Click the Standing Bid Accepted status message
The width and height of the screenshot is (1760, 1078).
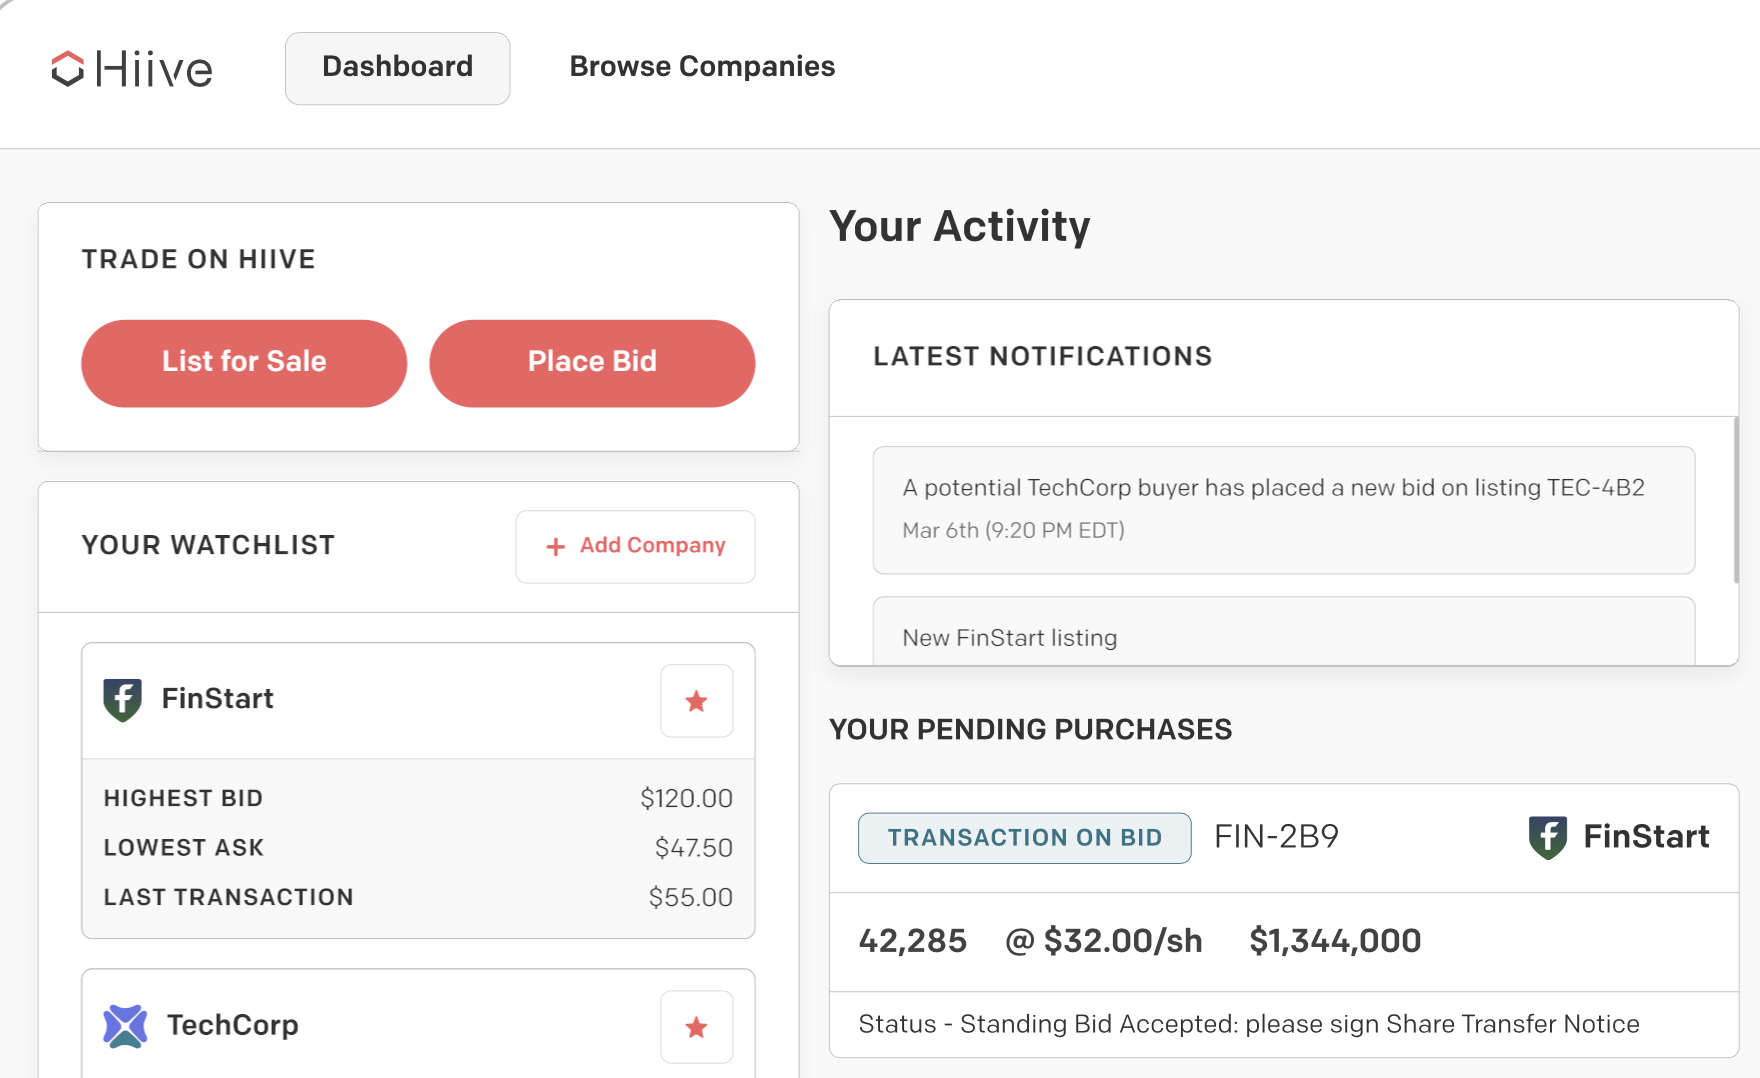click(x=1248, y=1024)
